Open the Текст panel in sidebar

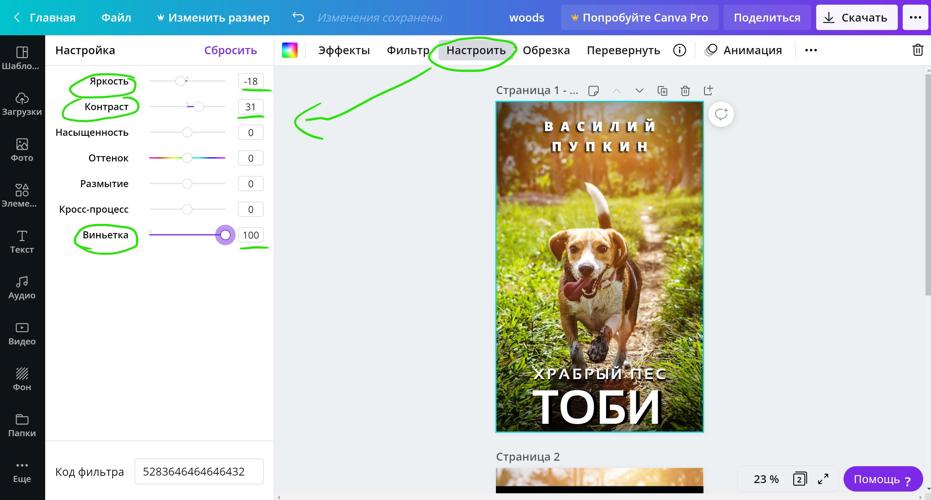pos(22,240)
